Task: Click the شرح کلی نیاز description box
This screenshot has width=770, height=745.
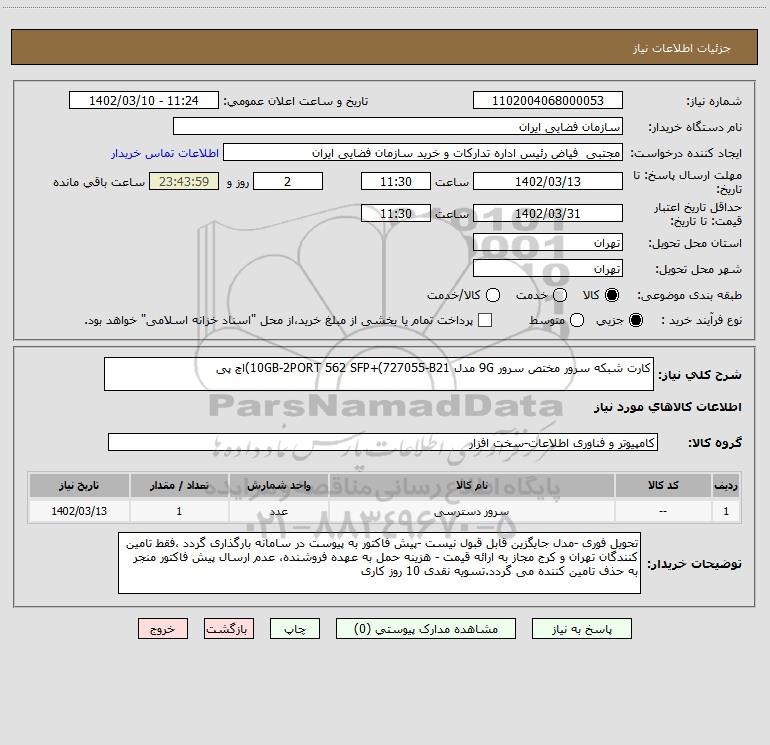Action: coord(379,374)
